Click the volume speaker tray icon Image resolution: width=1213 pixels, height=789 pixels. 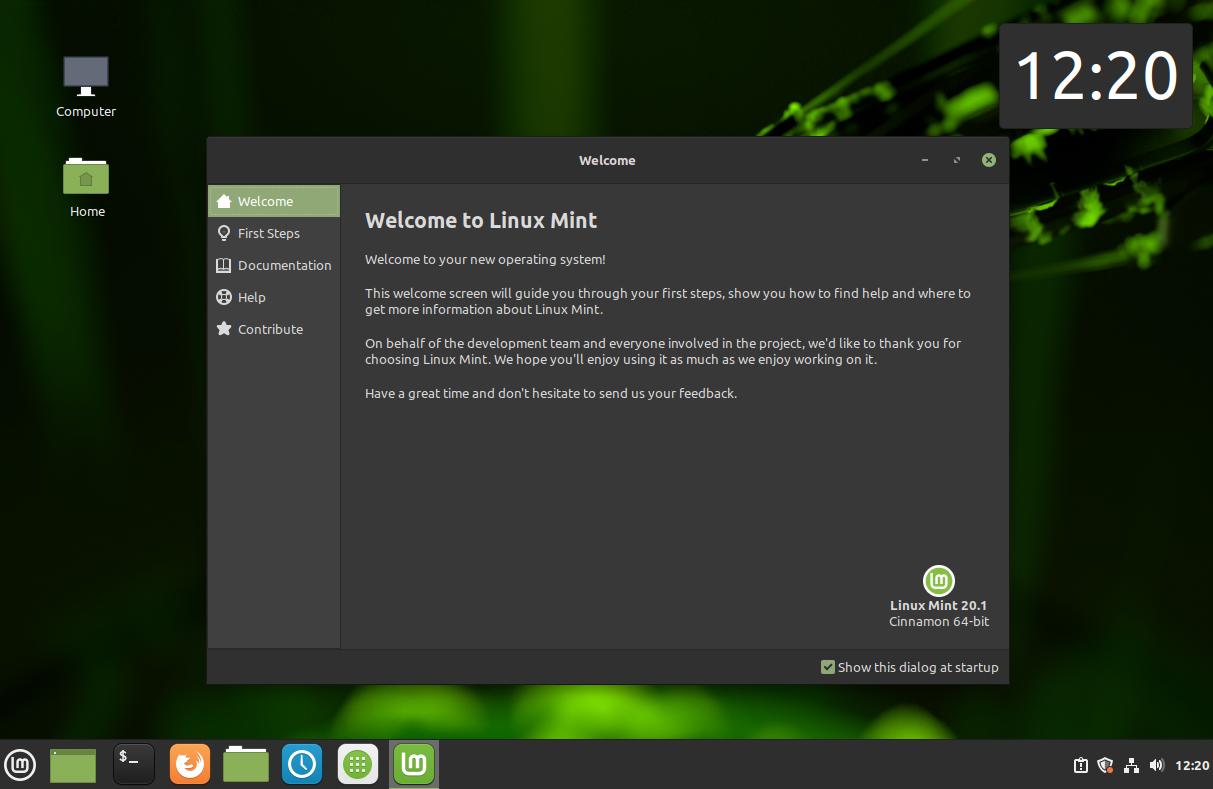[1157, 765]
